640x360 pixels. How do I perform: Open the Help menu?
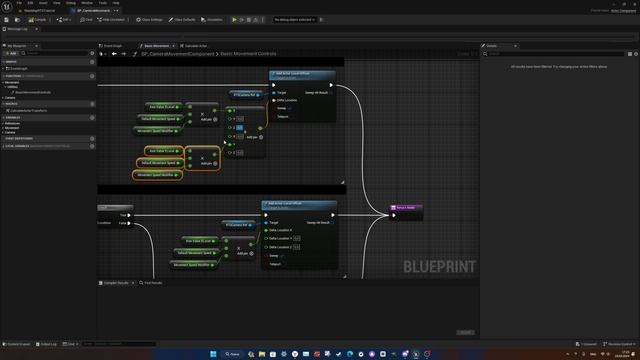(116, 3)
